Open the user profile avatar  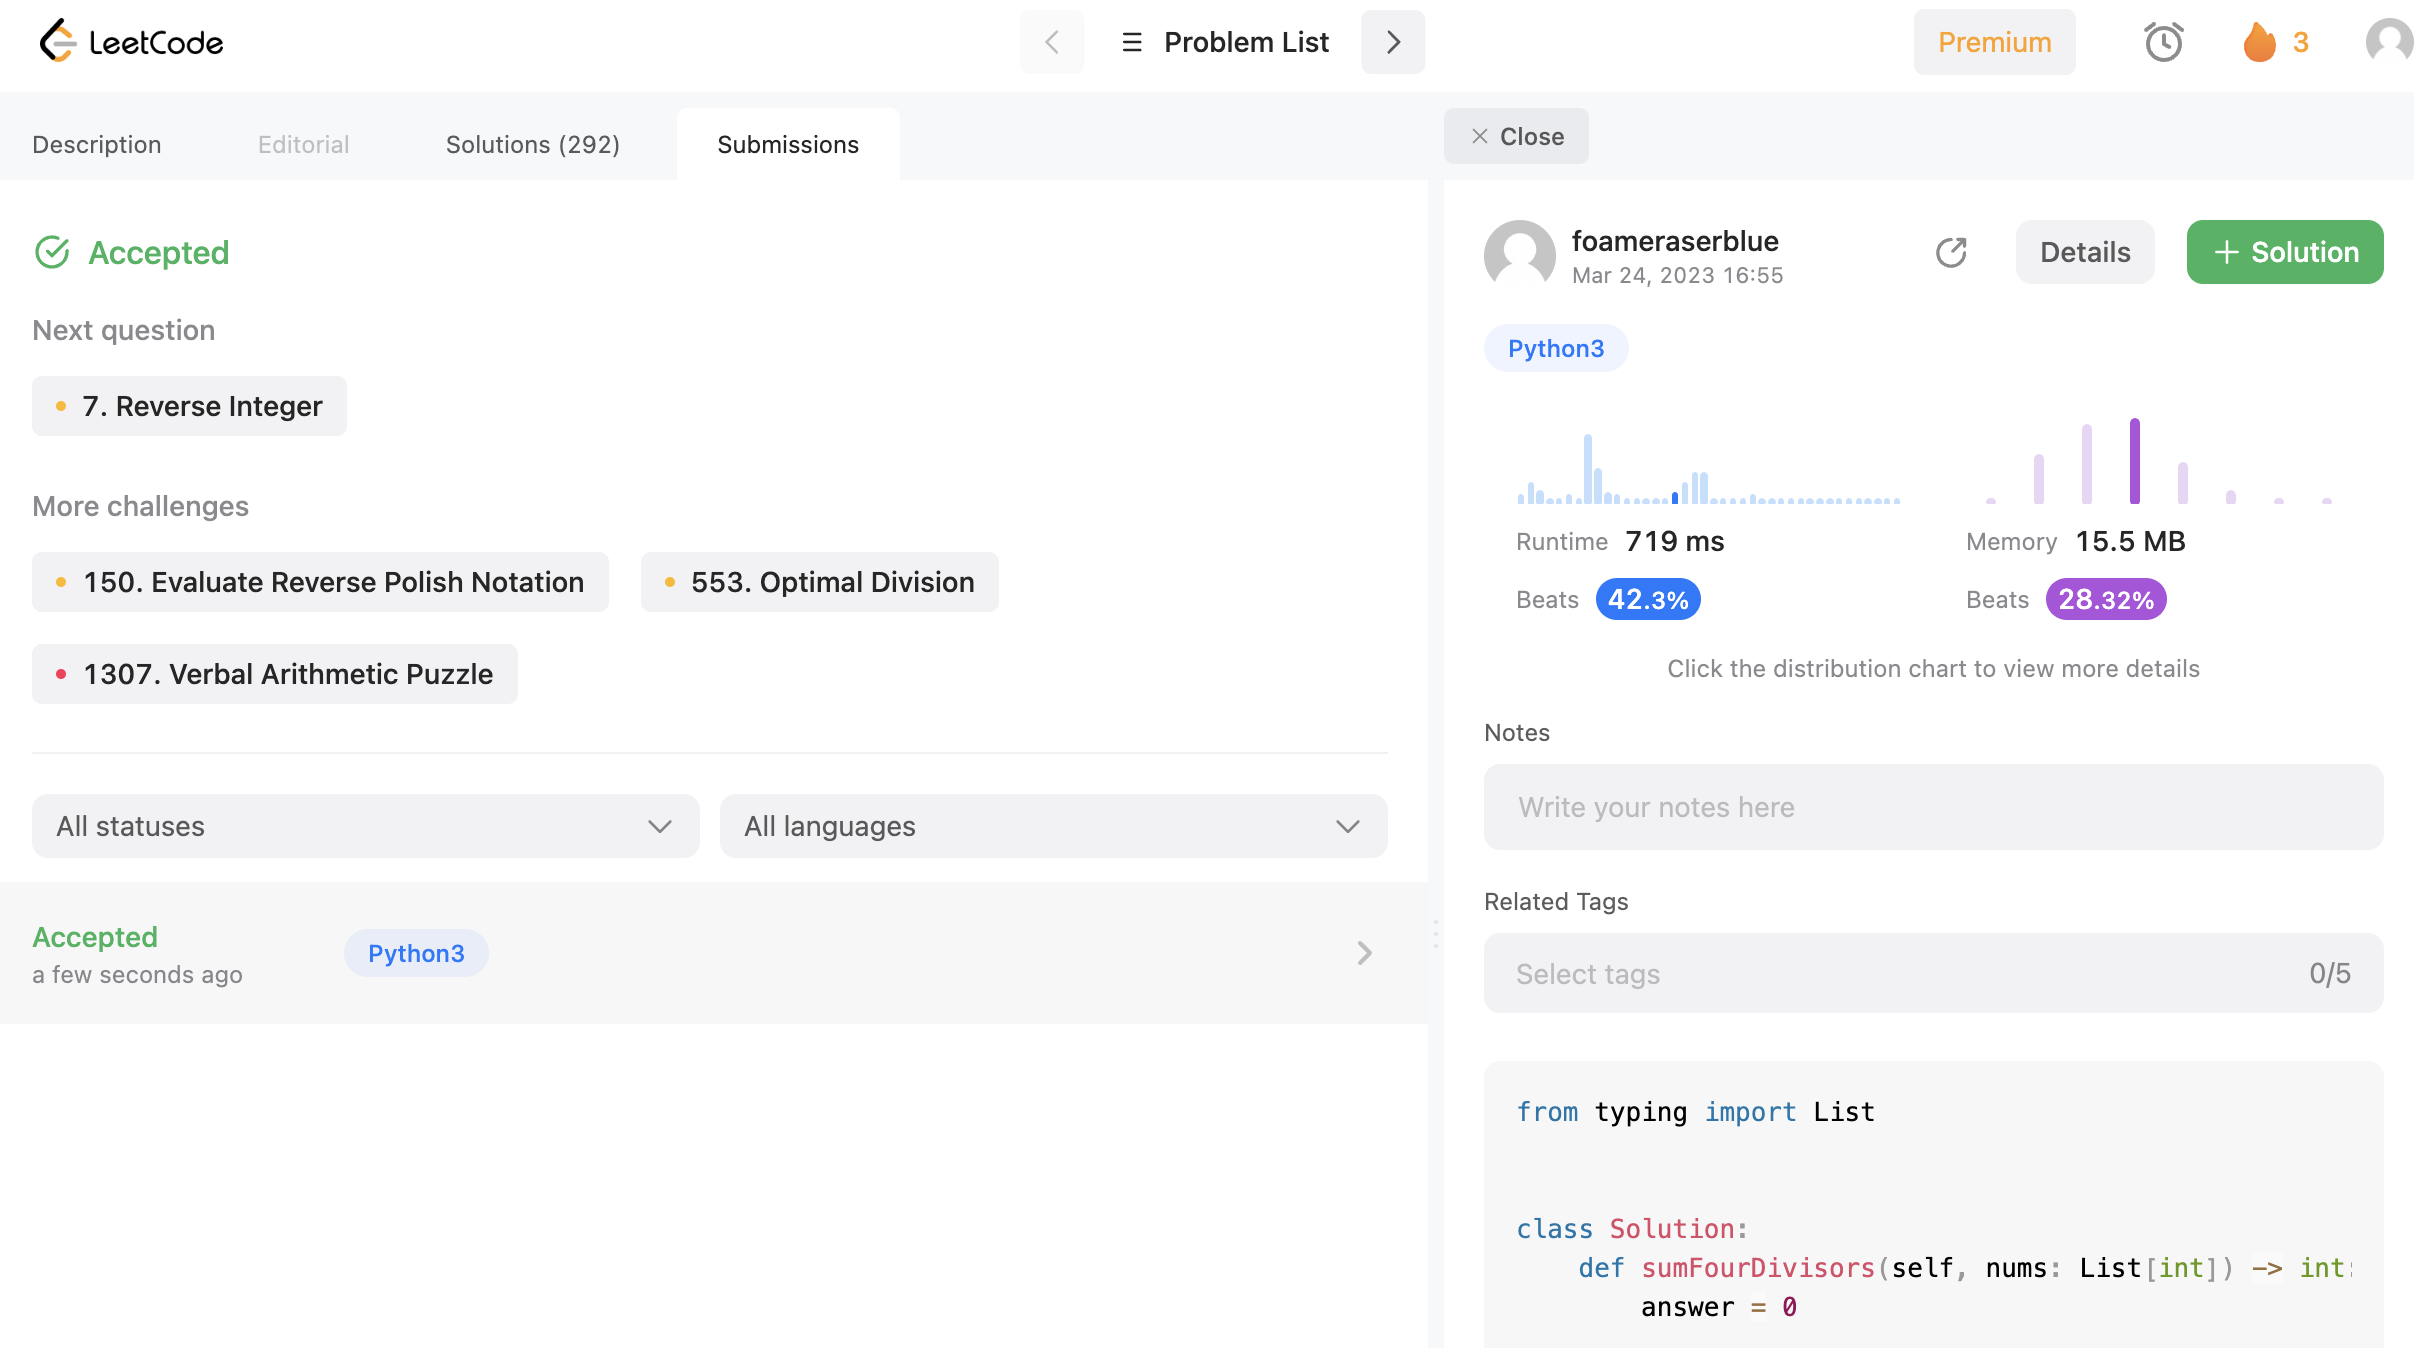click(2389, 42)
